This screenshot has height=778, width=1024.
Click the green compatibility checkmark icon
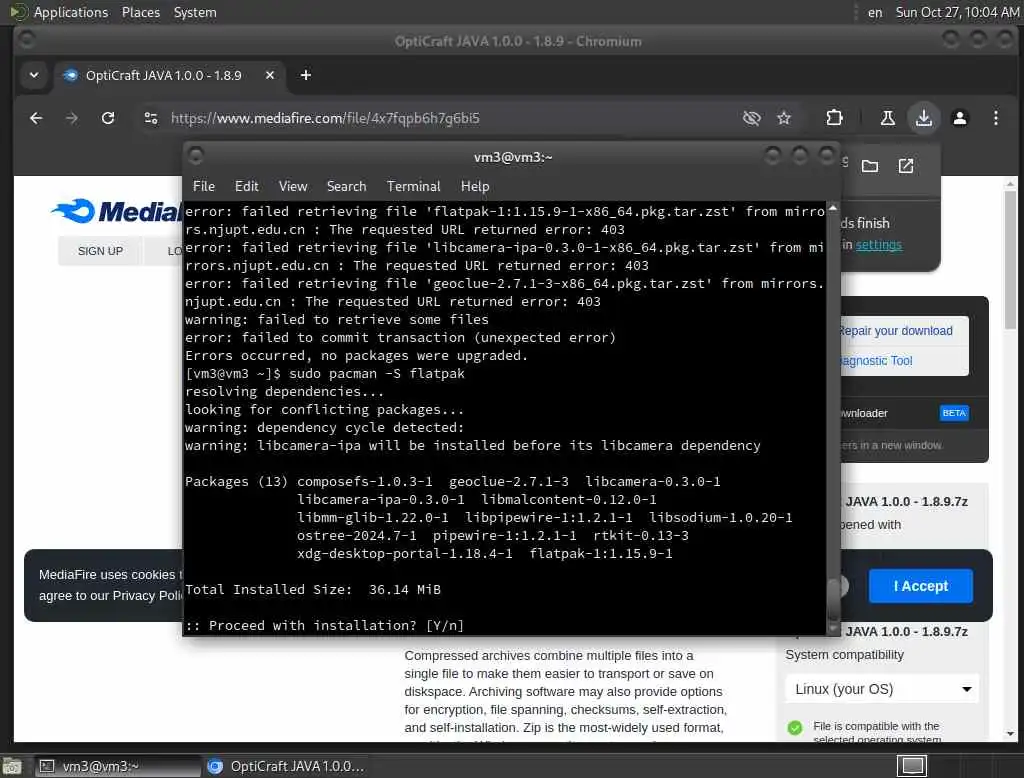[x=795, y=727]
